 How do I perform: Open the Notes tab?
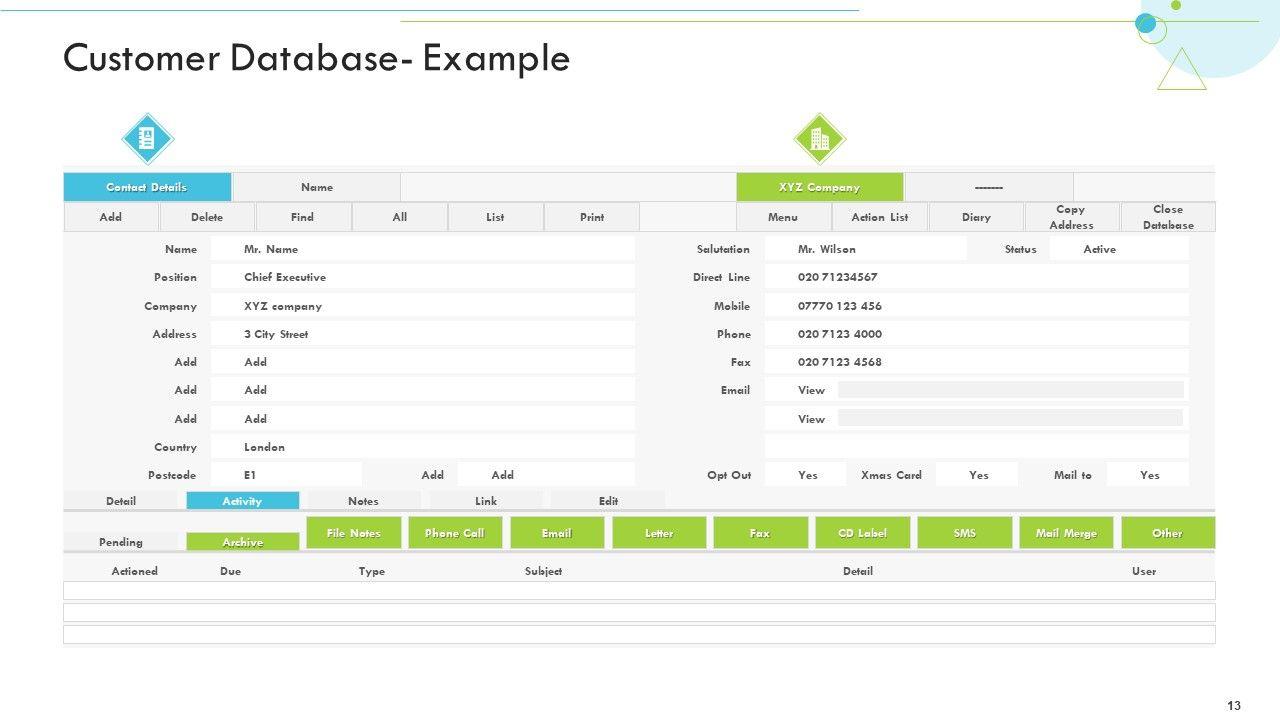click(363, 501)
